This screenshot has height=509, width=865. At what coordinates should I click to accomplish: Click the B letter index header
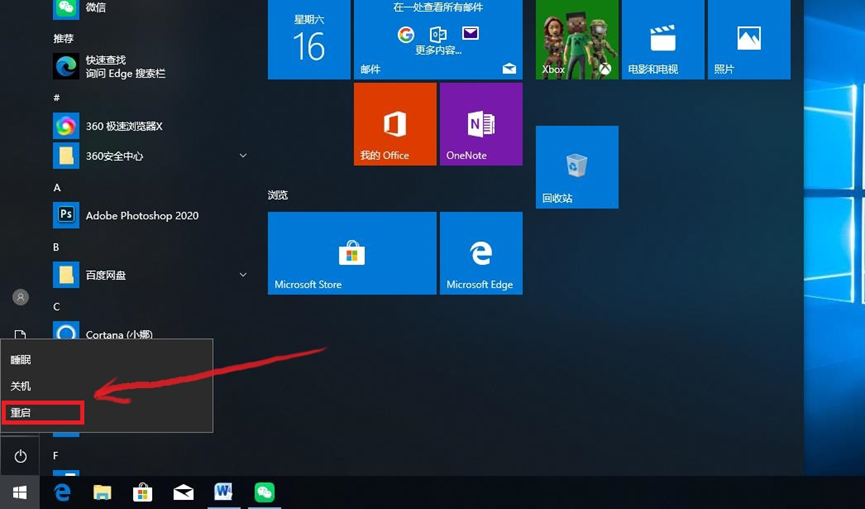pyautogui.click(x=56, y=248)
